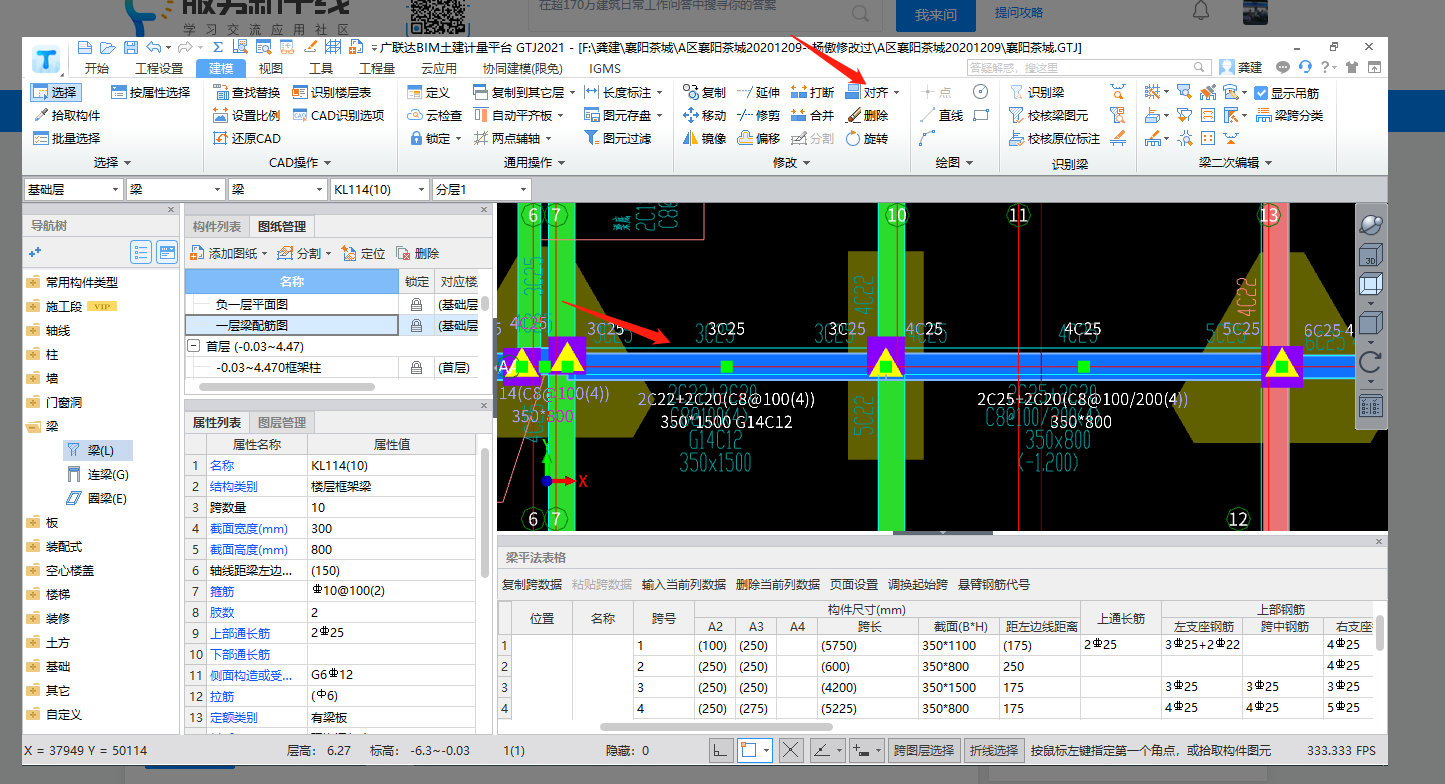
Task: Click 校核梁图元 check beam elements
Action: [1049, 115]
